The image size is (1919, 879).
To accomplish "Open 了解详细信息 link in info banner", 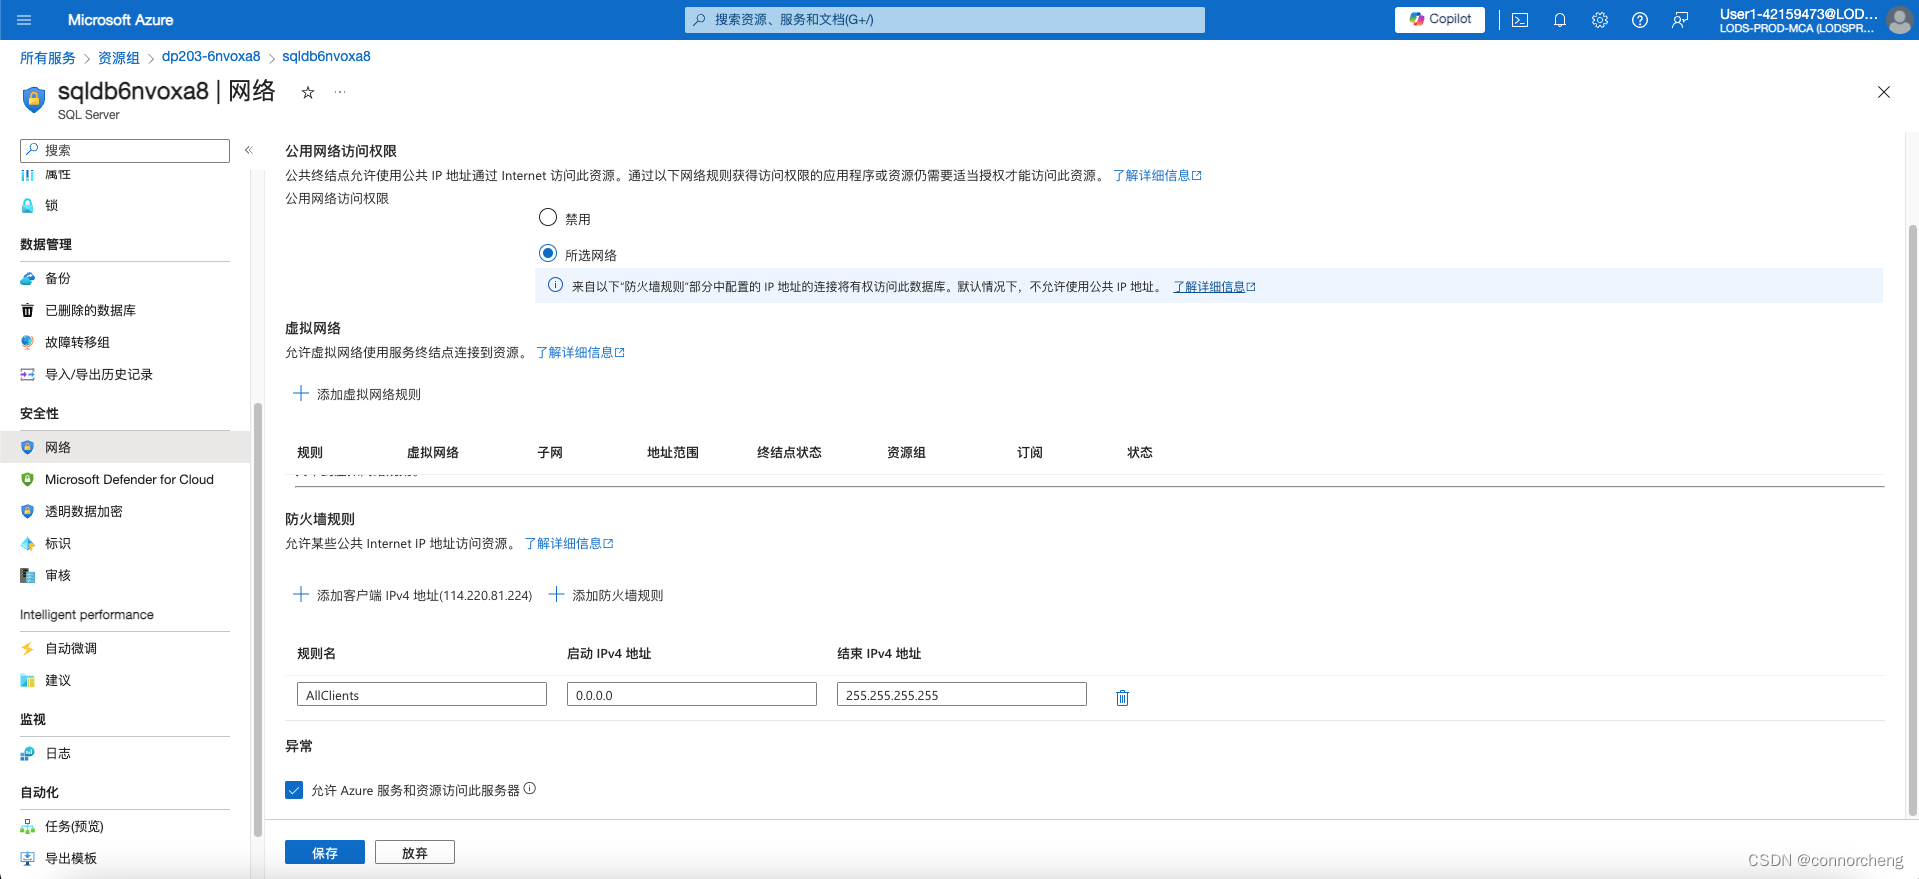I will (1214, 286).
